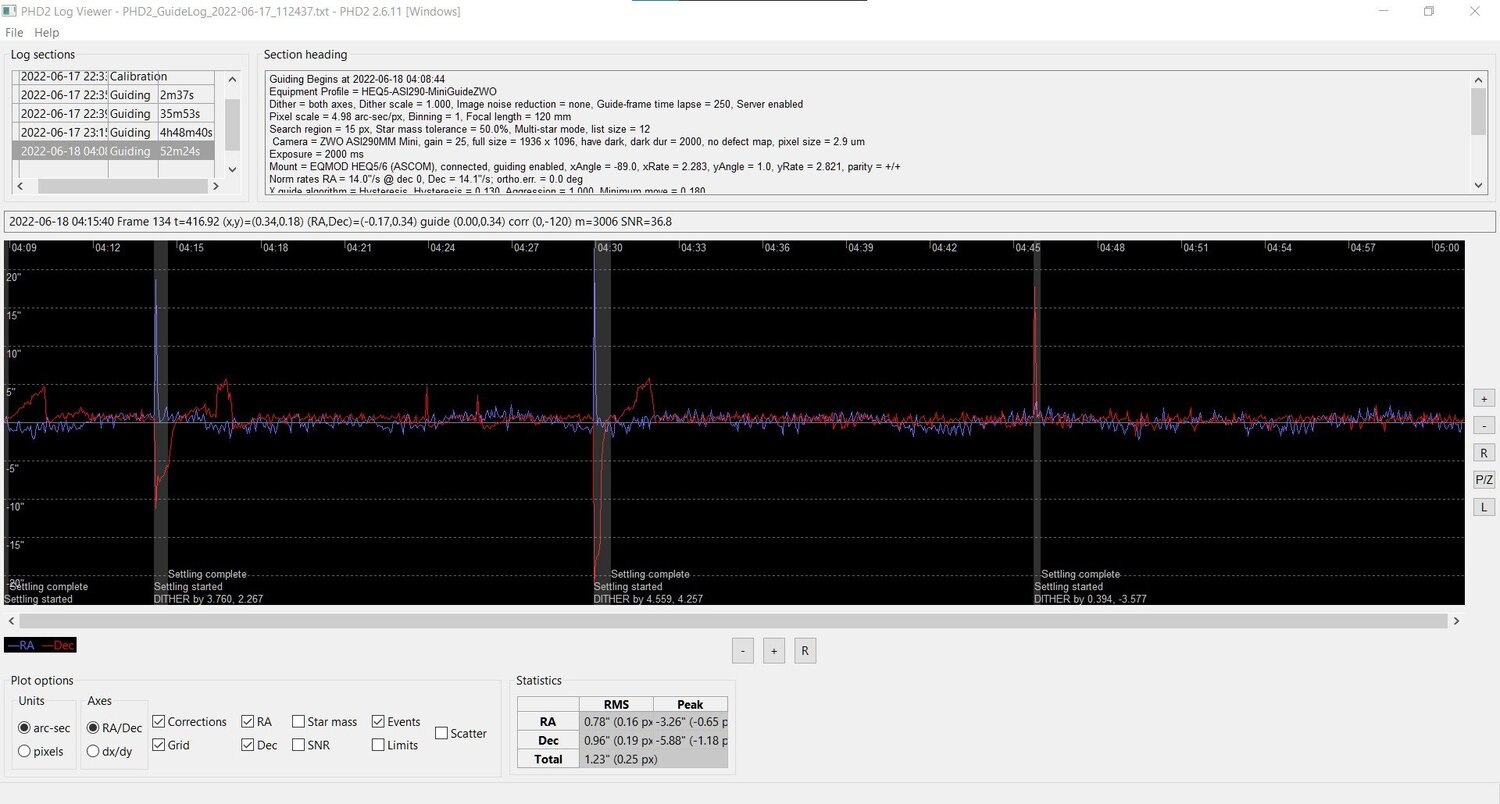Click the Dec peak value -5.88"

pos(690,740)
